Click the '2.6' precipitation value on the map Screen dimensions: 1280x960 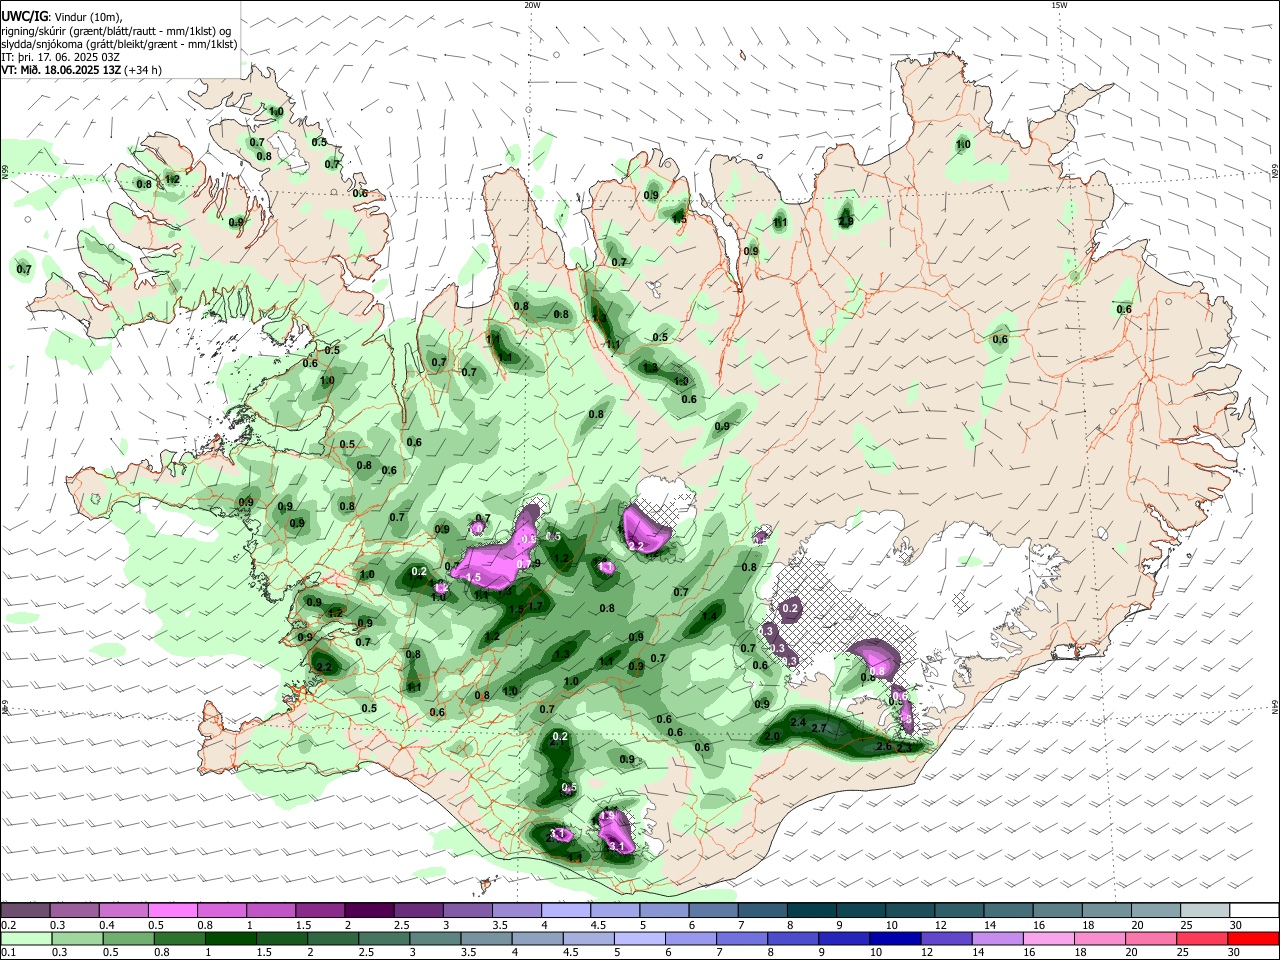coord(884,746)
